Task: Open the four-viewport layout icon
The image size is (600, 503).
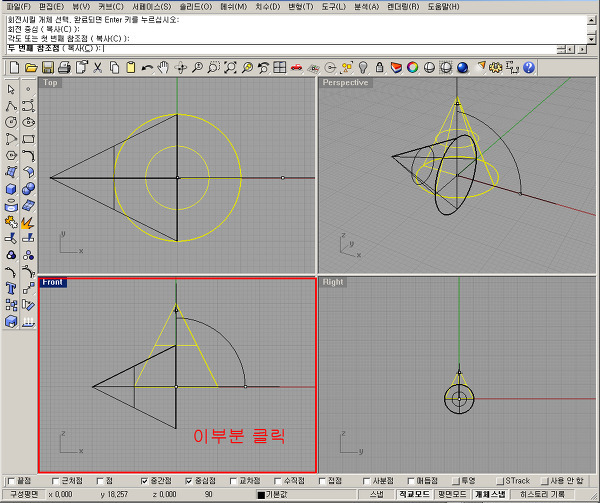Action: [x=280, y=68]
